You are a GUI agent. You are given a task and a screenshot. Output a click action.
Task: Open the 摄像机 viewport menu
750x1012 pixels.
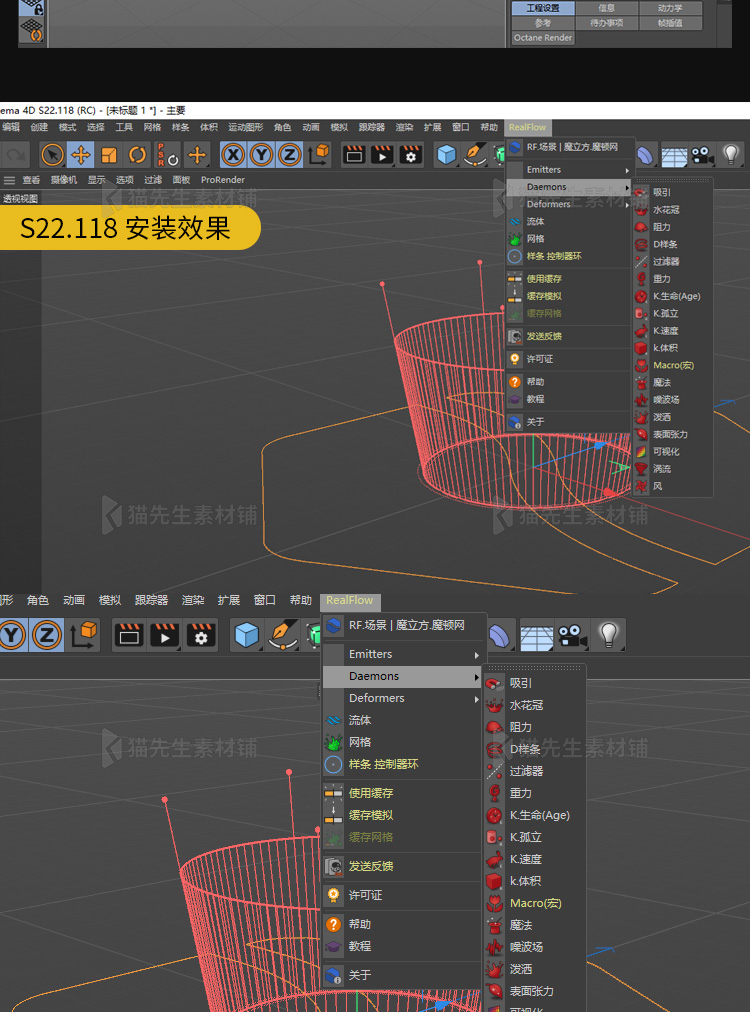(63, 180)
